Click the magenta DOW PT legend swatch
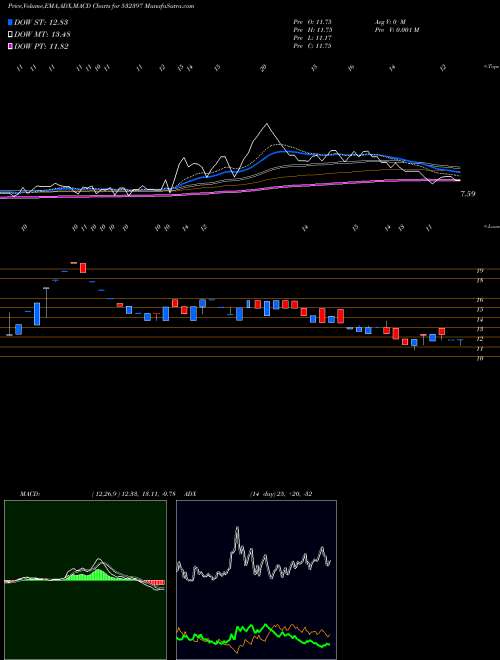This screenshot has height=660, width=500. 10,46
